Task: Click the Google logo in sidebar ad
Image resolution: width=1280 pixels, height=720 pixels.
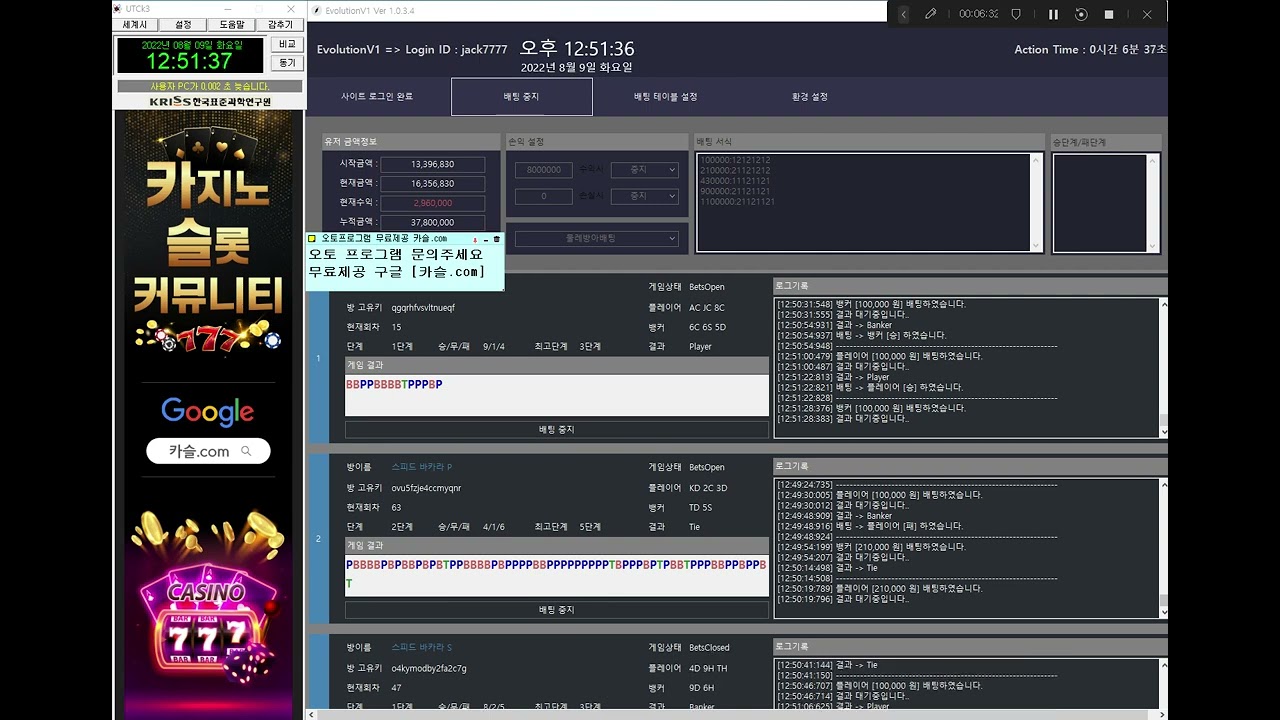Action: coord(207,411)
